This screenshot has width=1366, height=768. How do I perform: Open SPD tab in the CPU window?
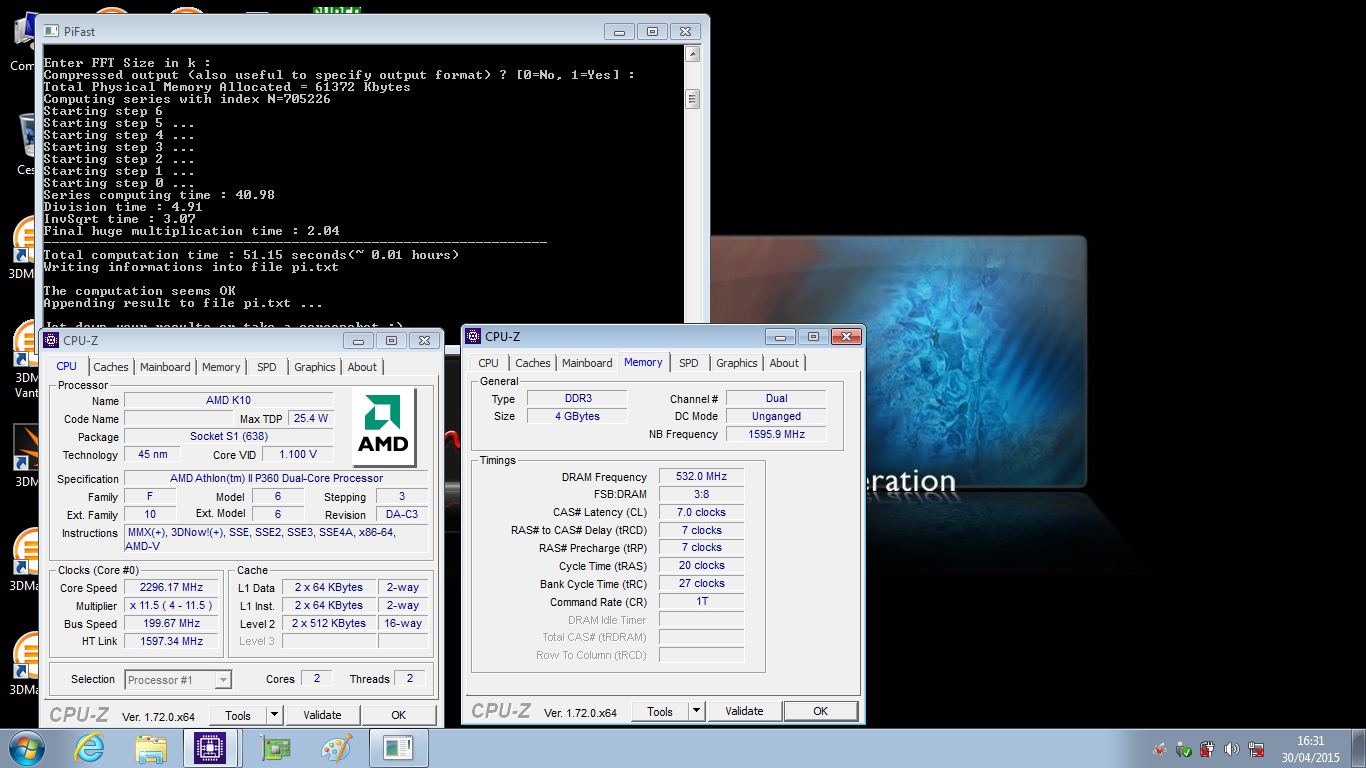(266, 367)
